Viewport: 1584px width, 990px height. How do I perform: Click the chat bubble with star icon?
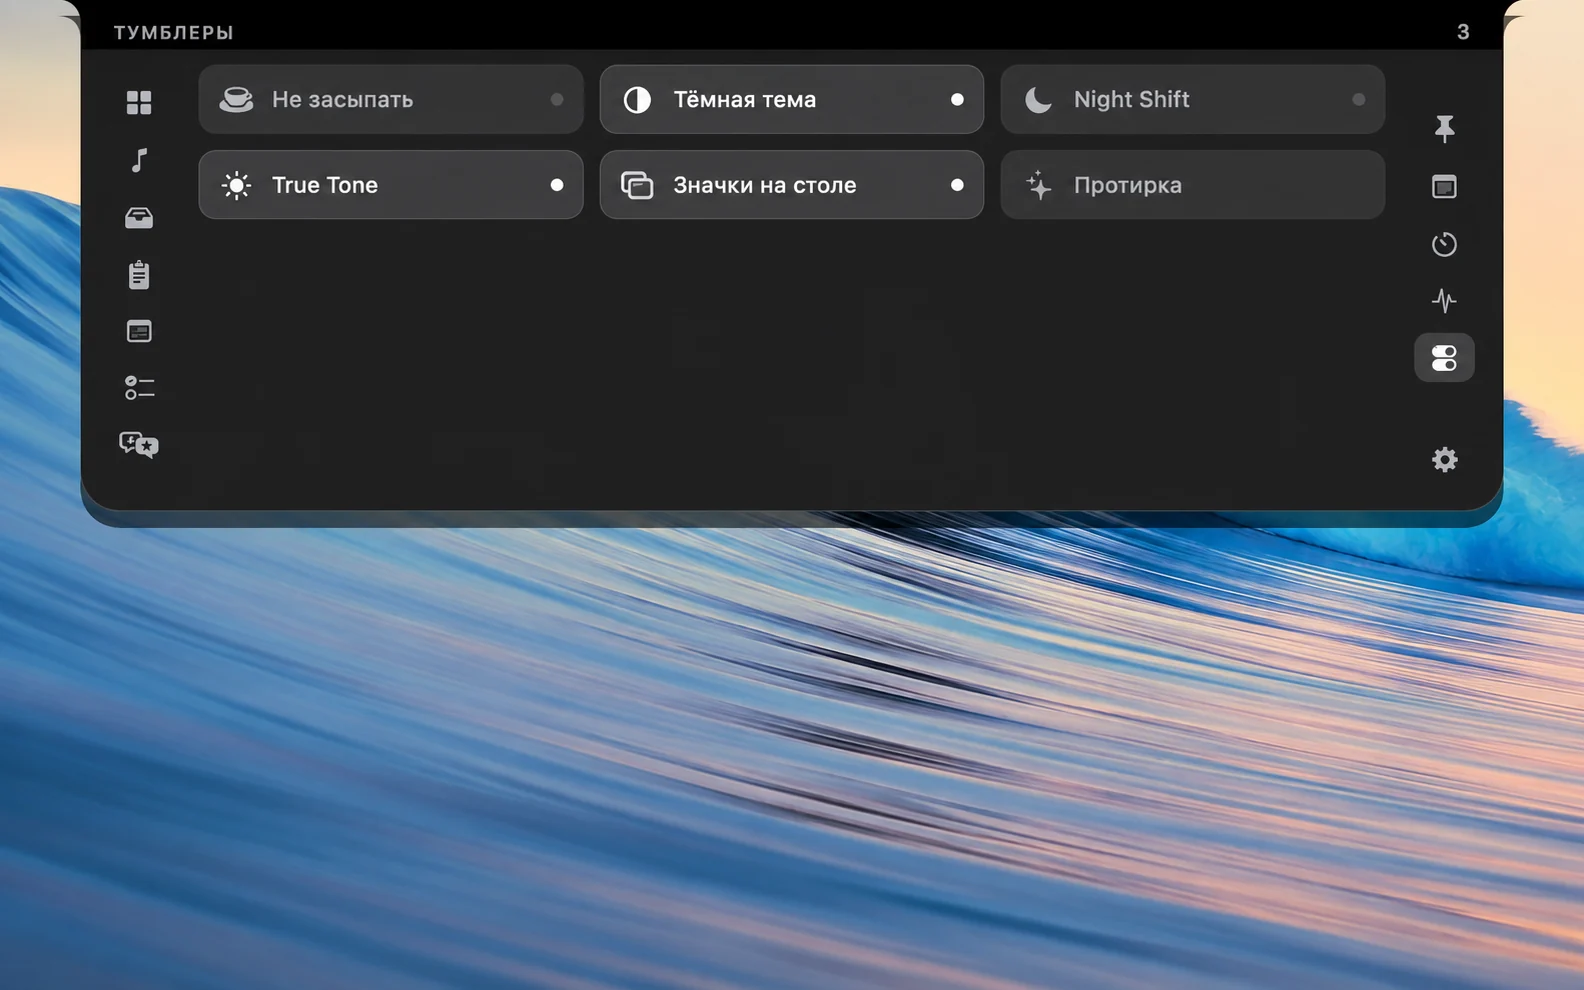(x=139, y=445)
